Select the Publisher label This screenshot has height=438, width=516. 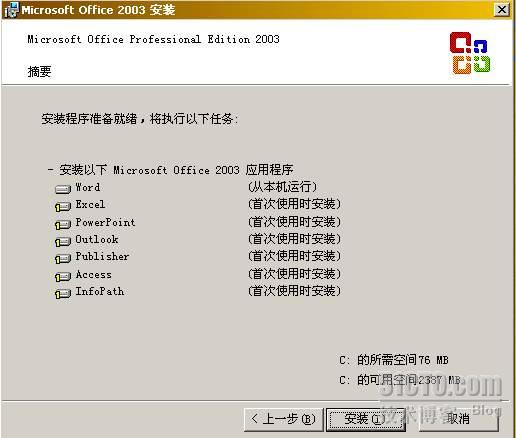pyautogui.click(x=102, y=256)
